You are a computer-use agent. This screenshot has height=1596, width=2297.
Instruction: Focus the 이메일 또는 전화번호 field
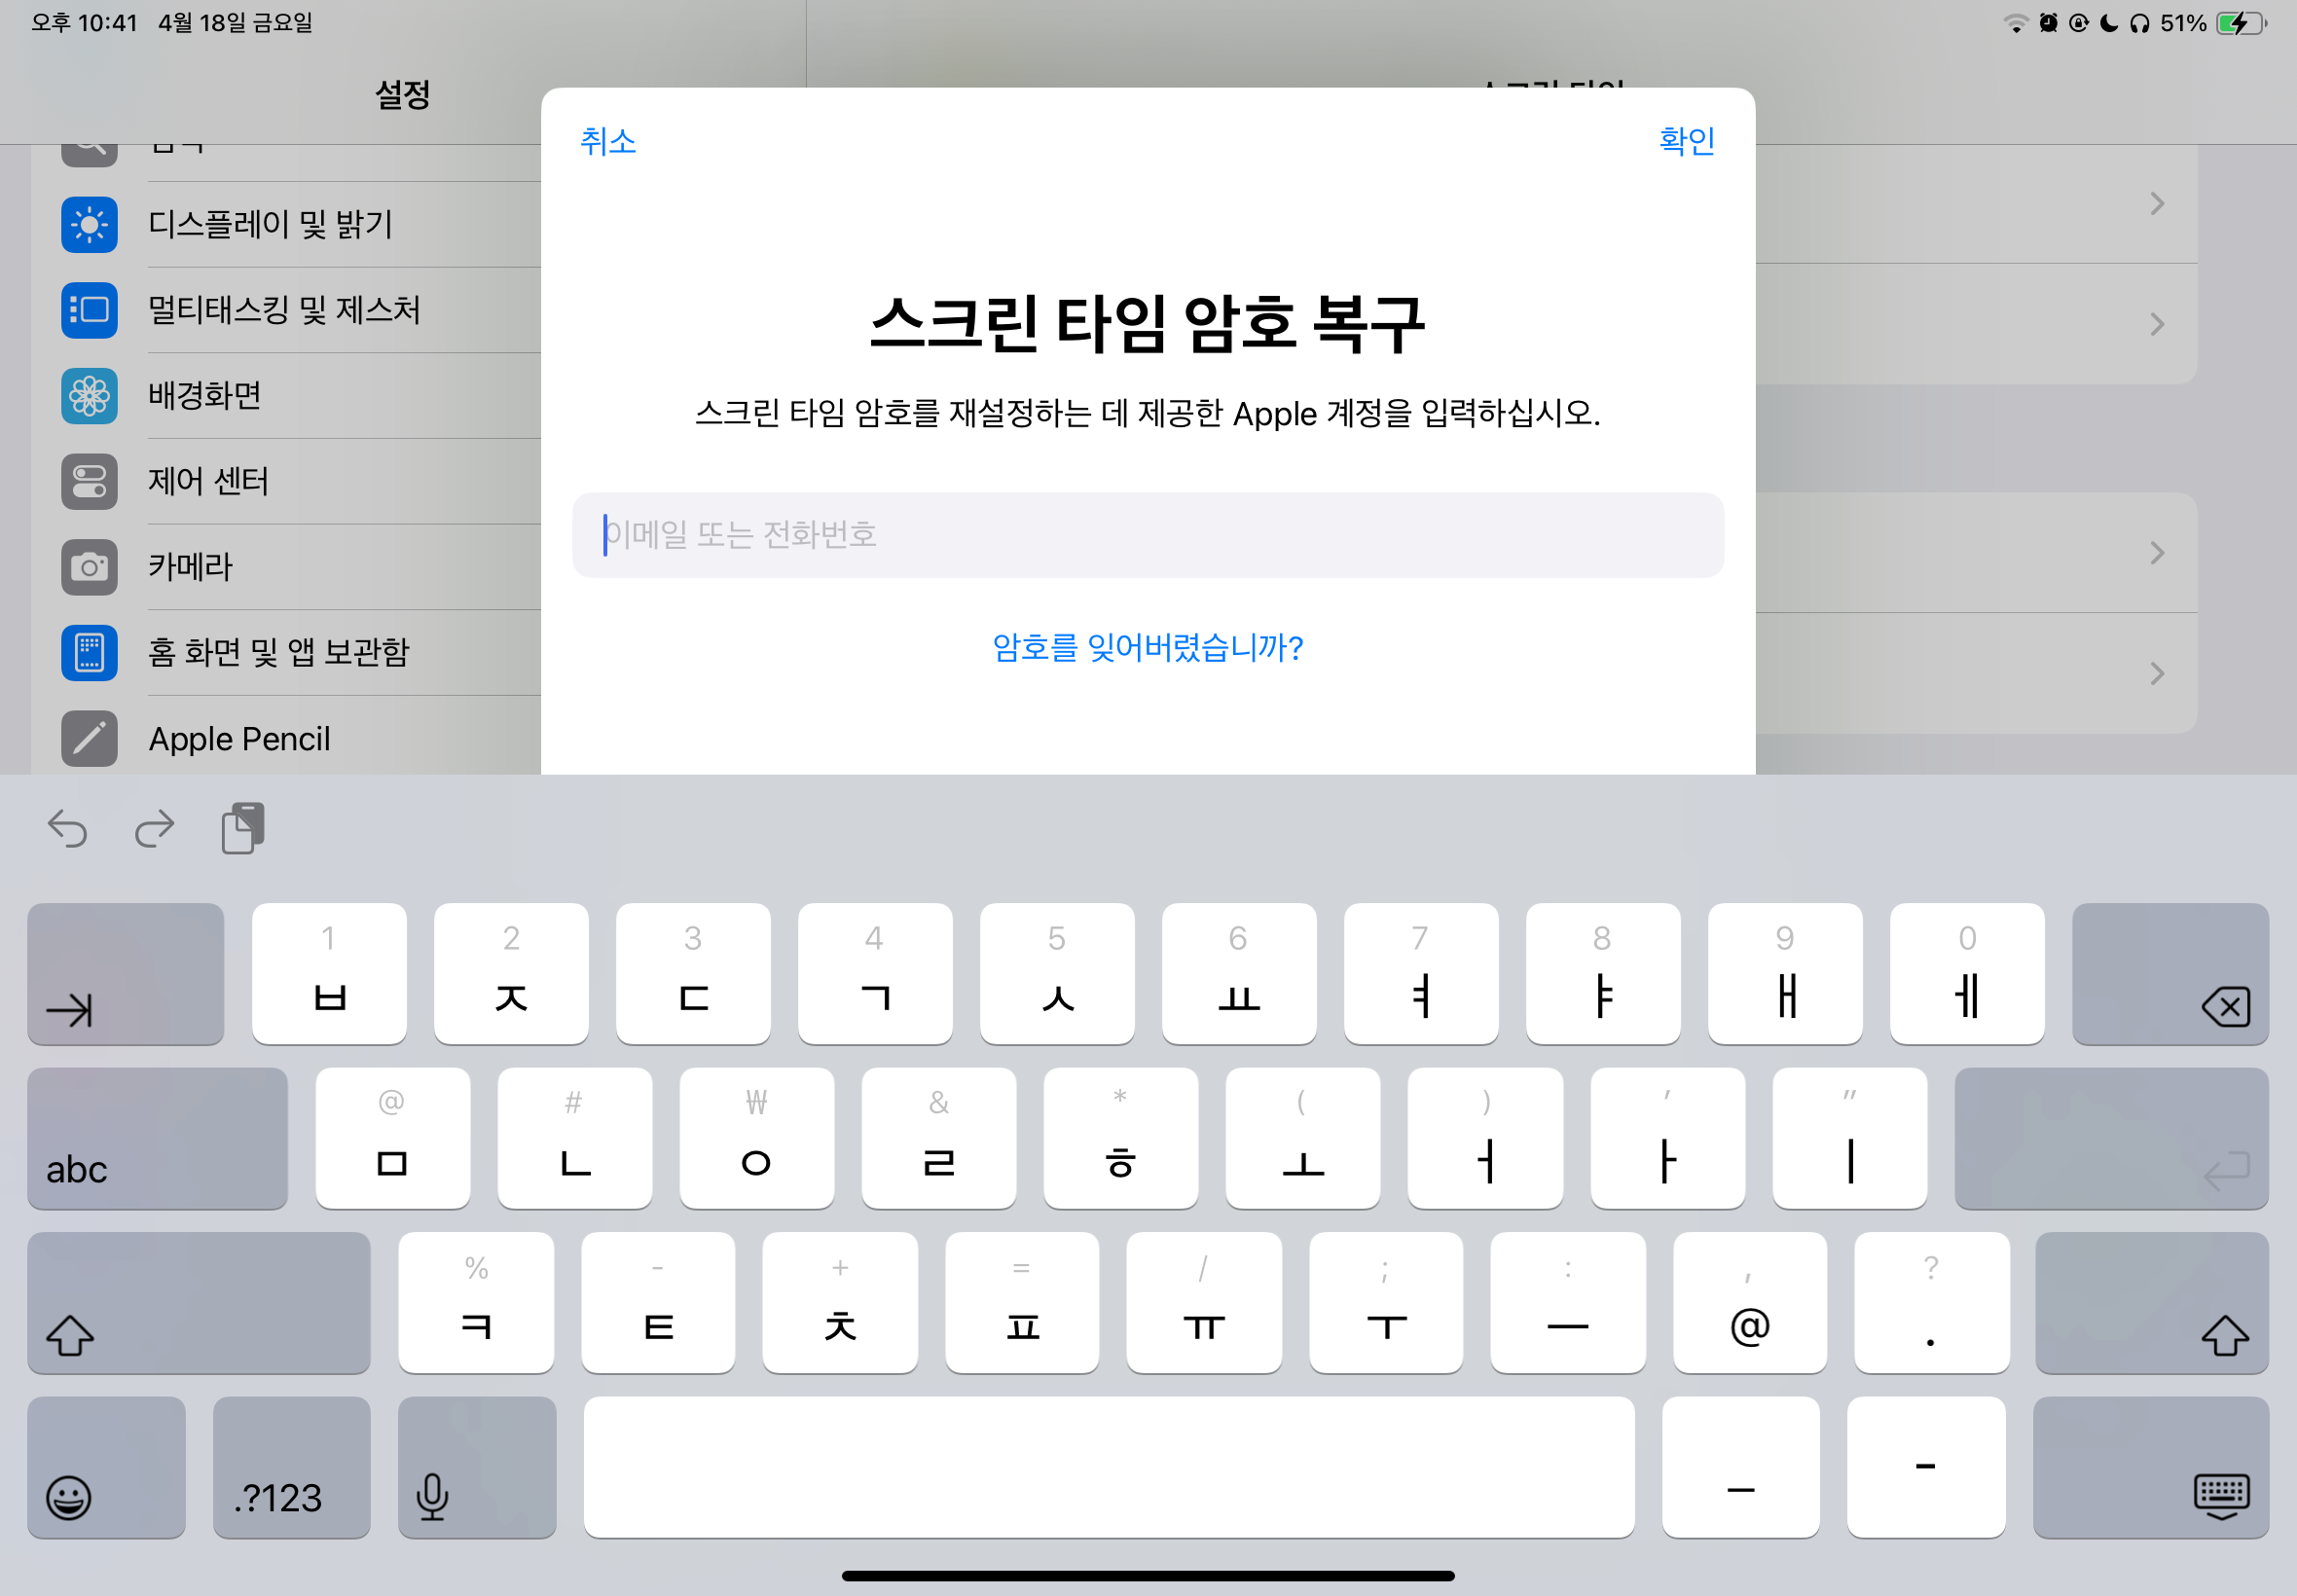pyautogui.click(x=1147, y=535)
